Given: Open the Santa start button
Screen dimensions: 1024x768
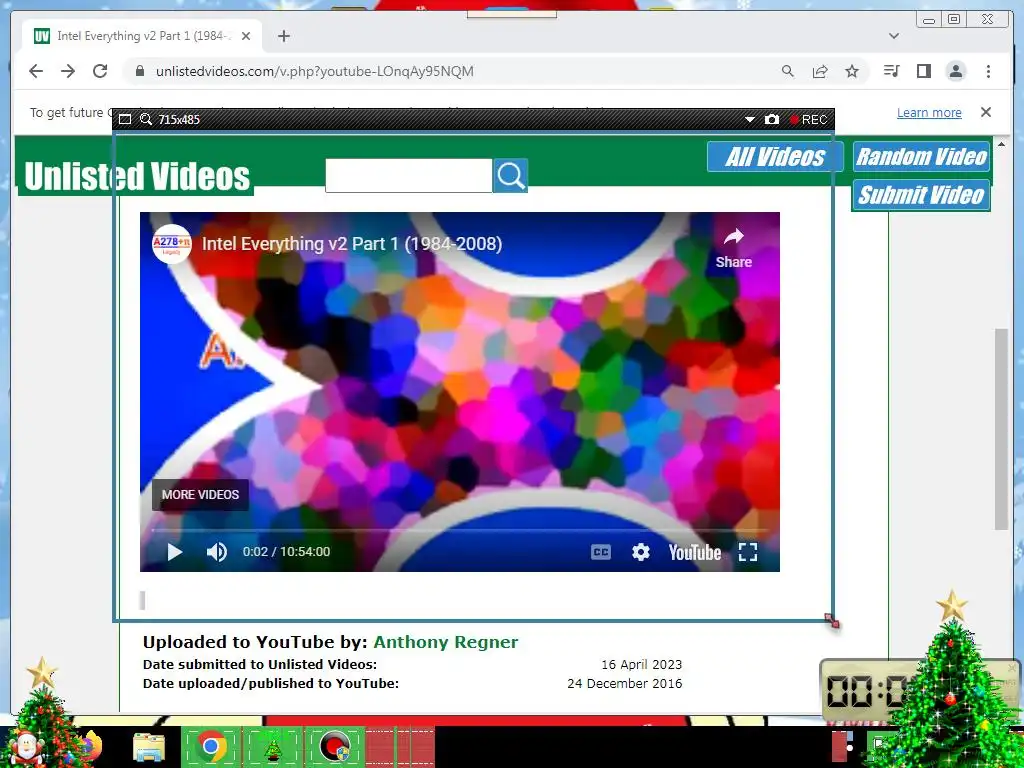Looking at the screenshot, I should click(x=27, y=748).
